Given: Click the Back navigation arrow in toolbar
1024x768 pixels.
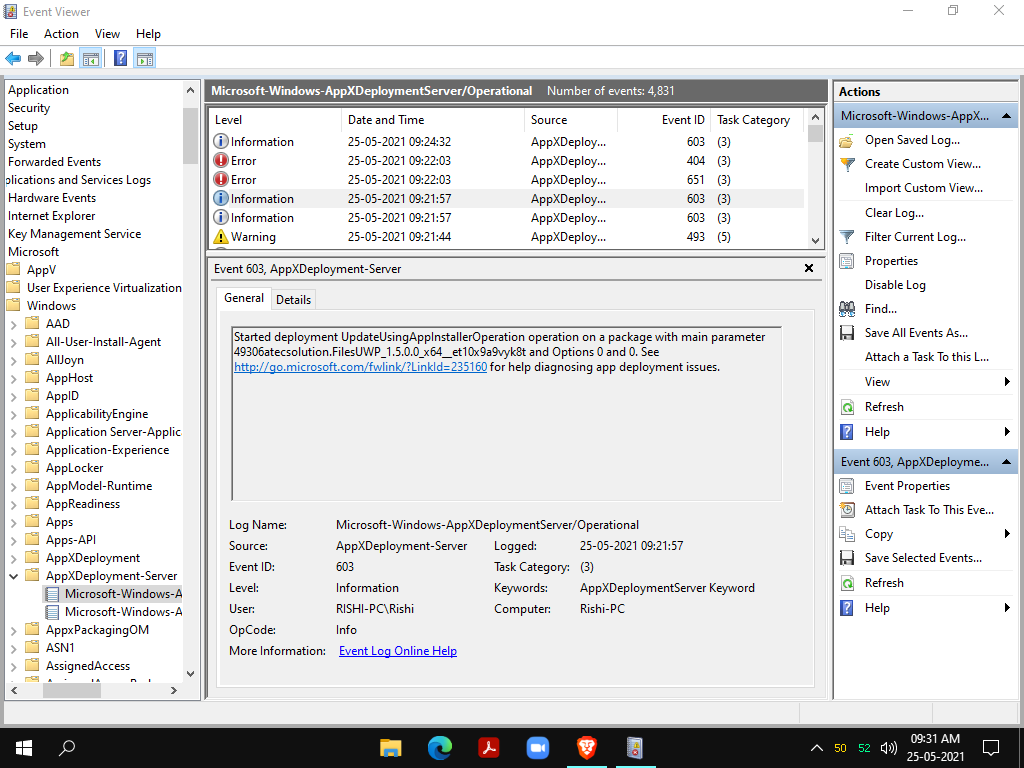Looking at the screenshot, I should tap(13, 57).
